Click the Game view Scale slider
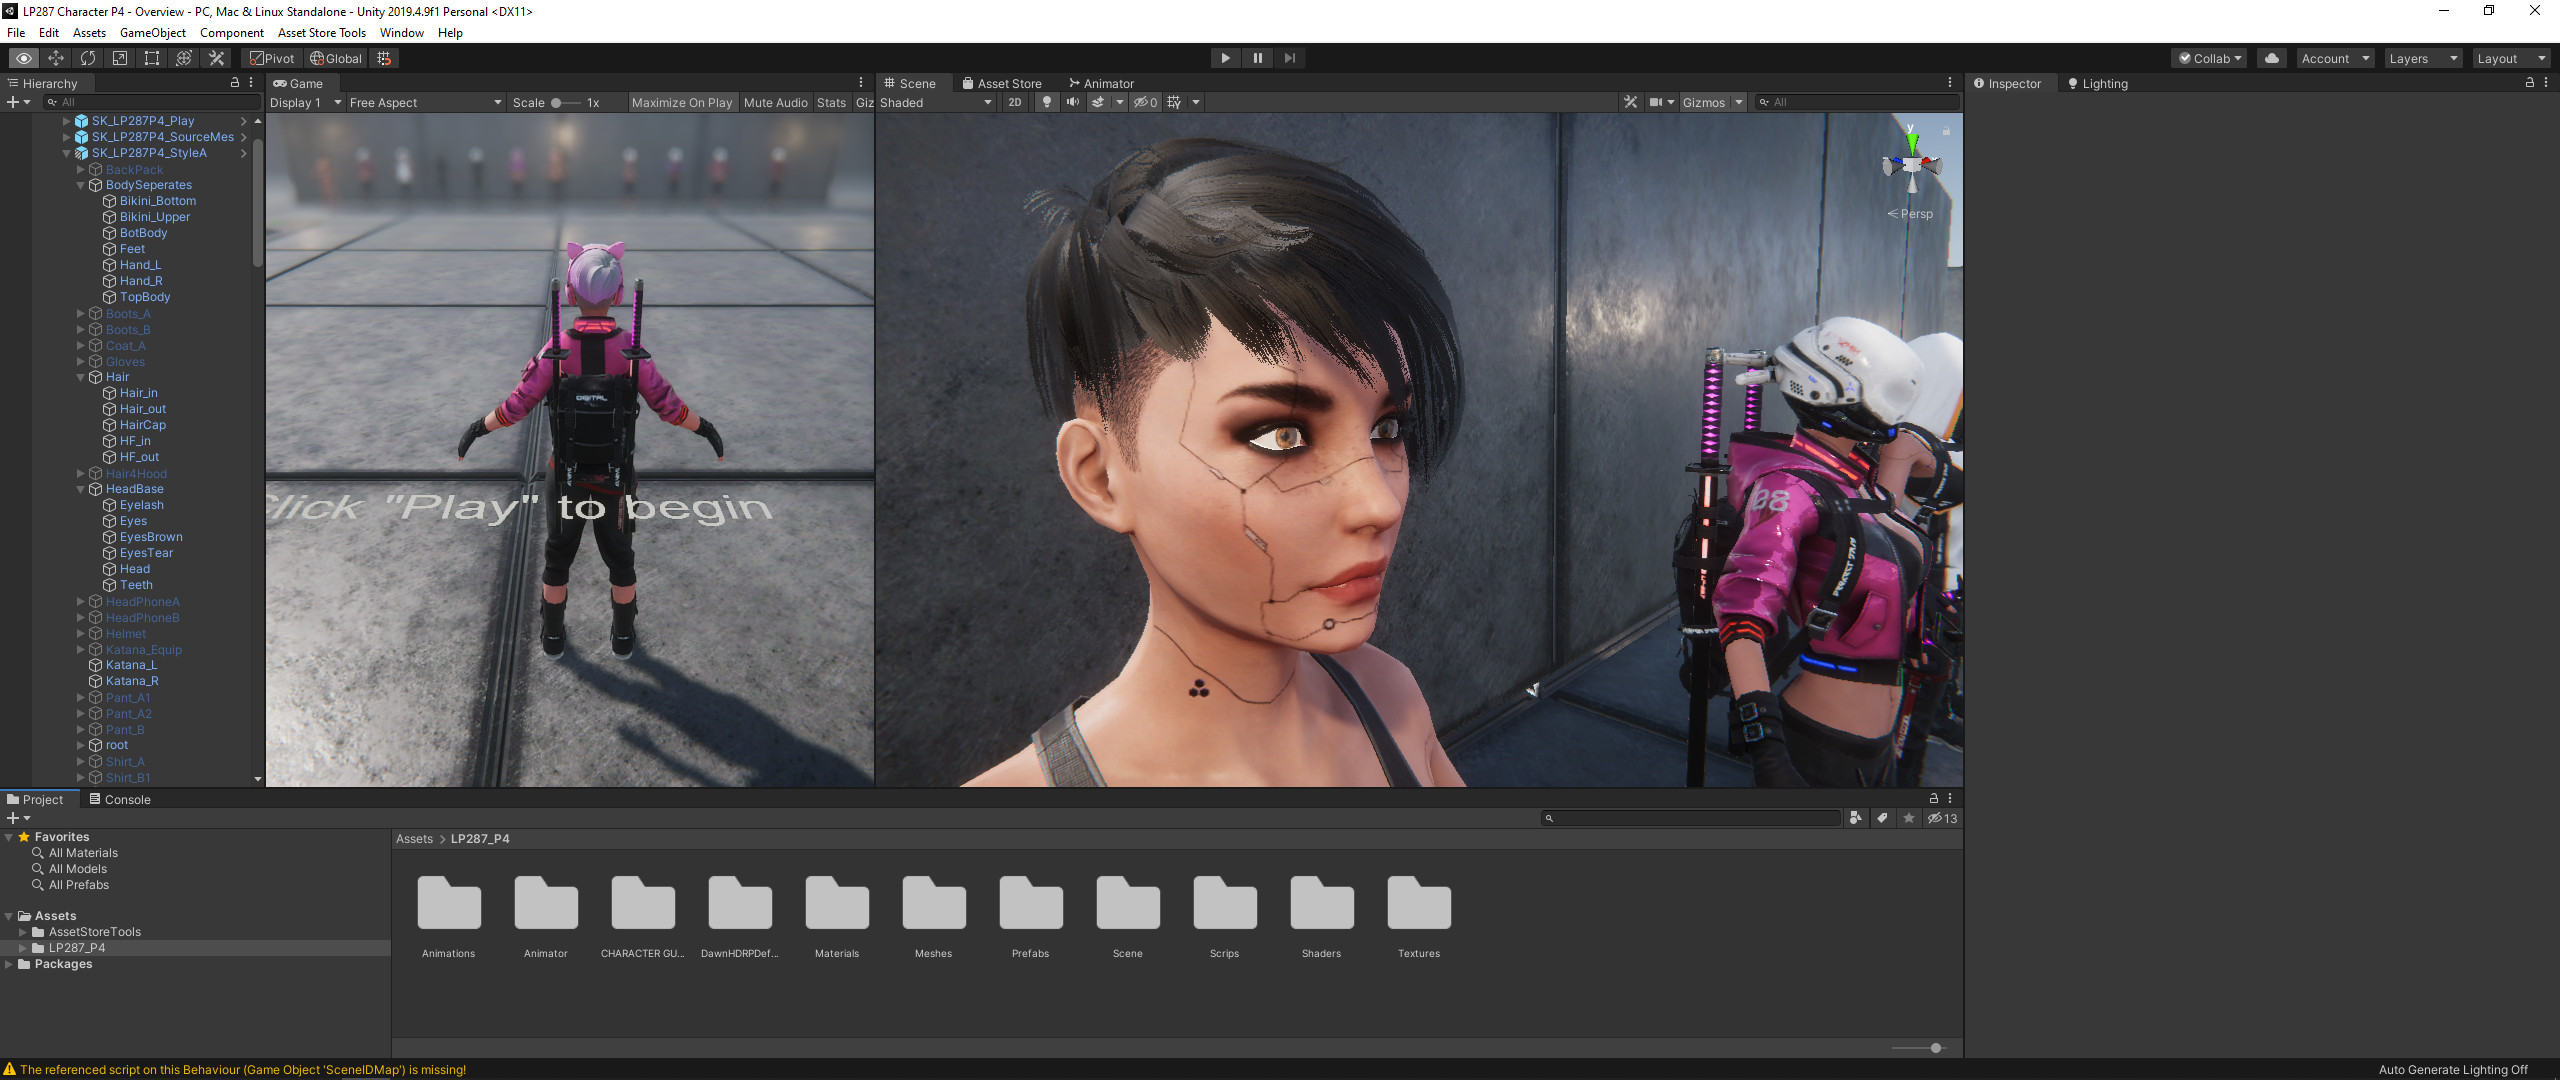 pos(565,102)
